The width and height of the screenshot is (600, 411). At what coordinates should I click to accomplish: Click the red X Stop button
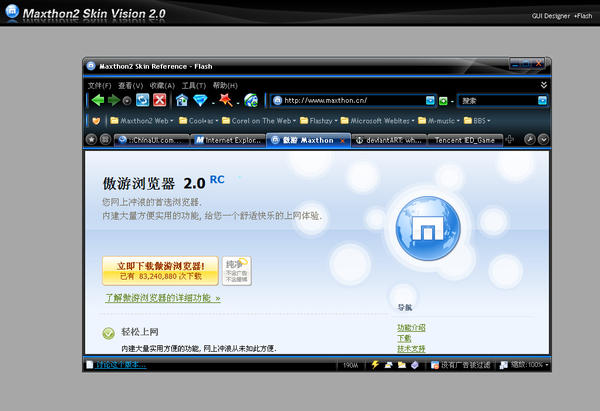point(160,100)
